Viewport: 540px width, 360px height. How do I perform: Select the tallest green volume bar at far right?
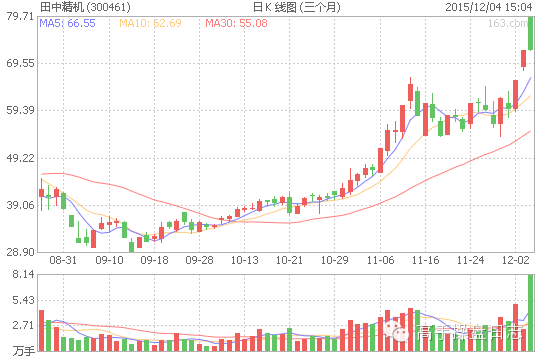click(531, 313)
